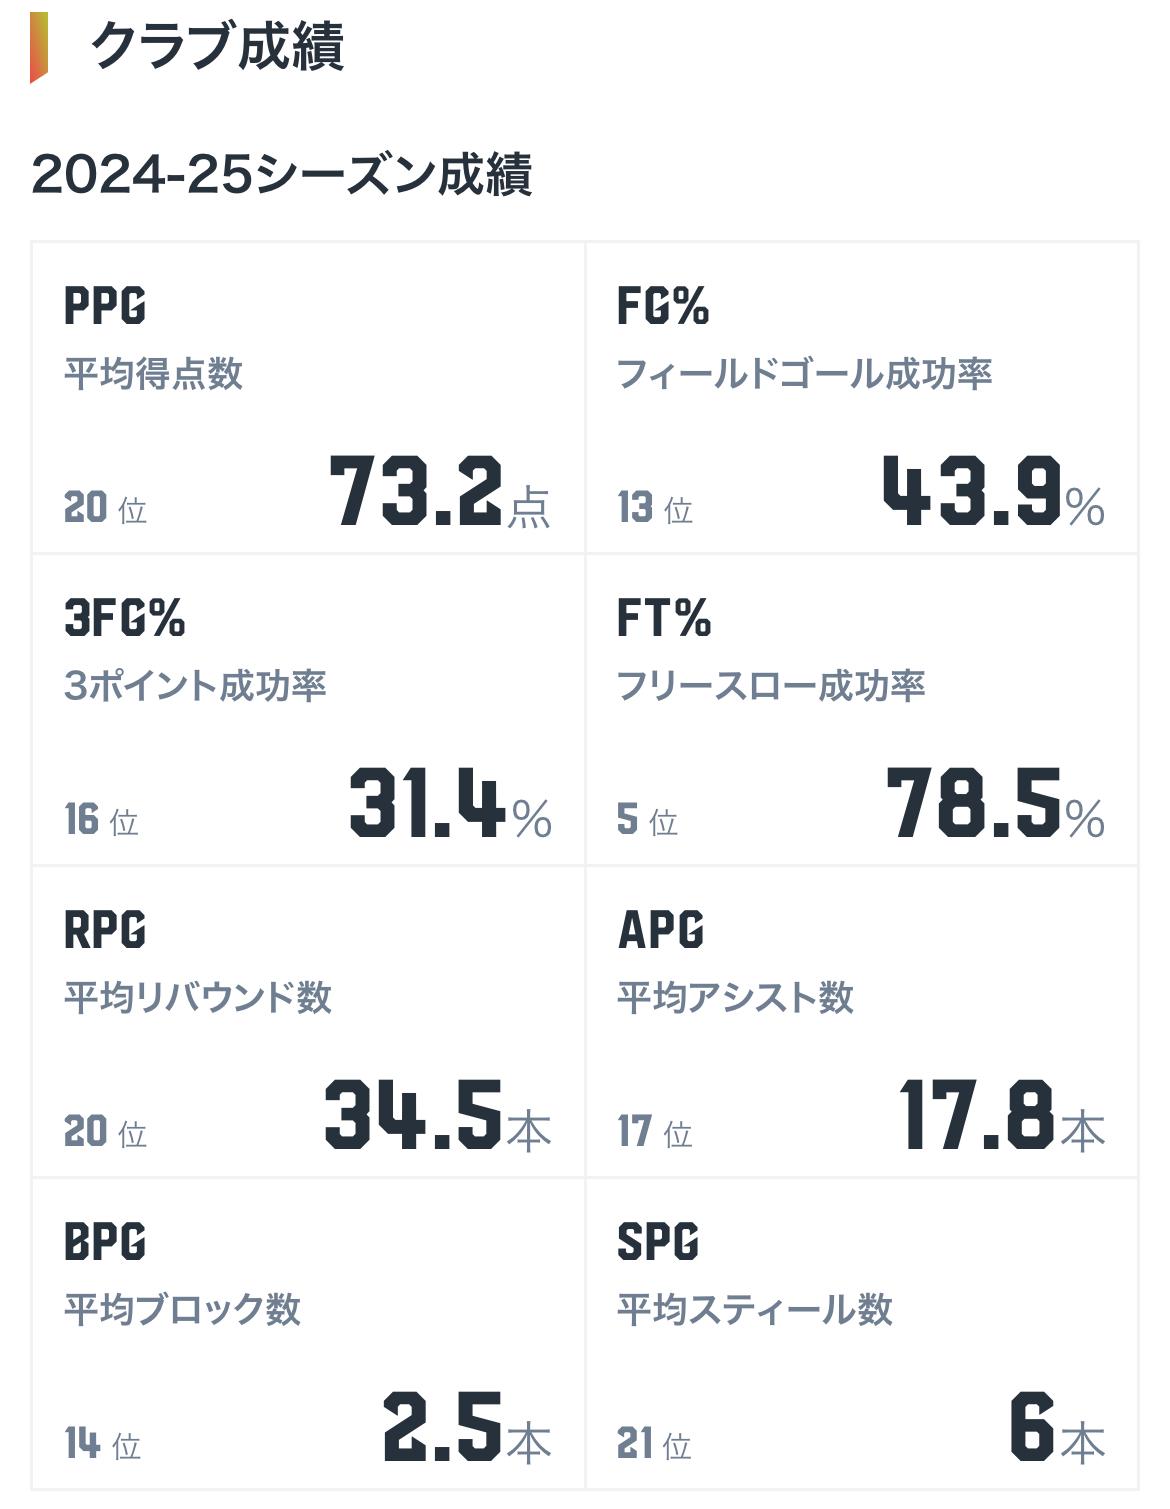Open the FT% フリースロー成功率 card
Screen dimensions: 1170x1509
pos(862,710)
